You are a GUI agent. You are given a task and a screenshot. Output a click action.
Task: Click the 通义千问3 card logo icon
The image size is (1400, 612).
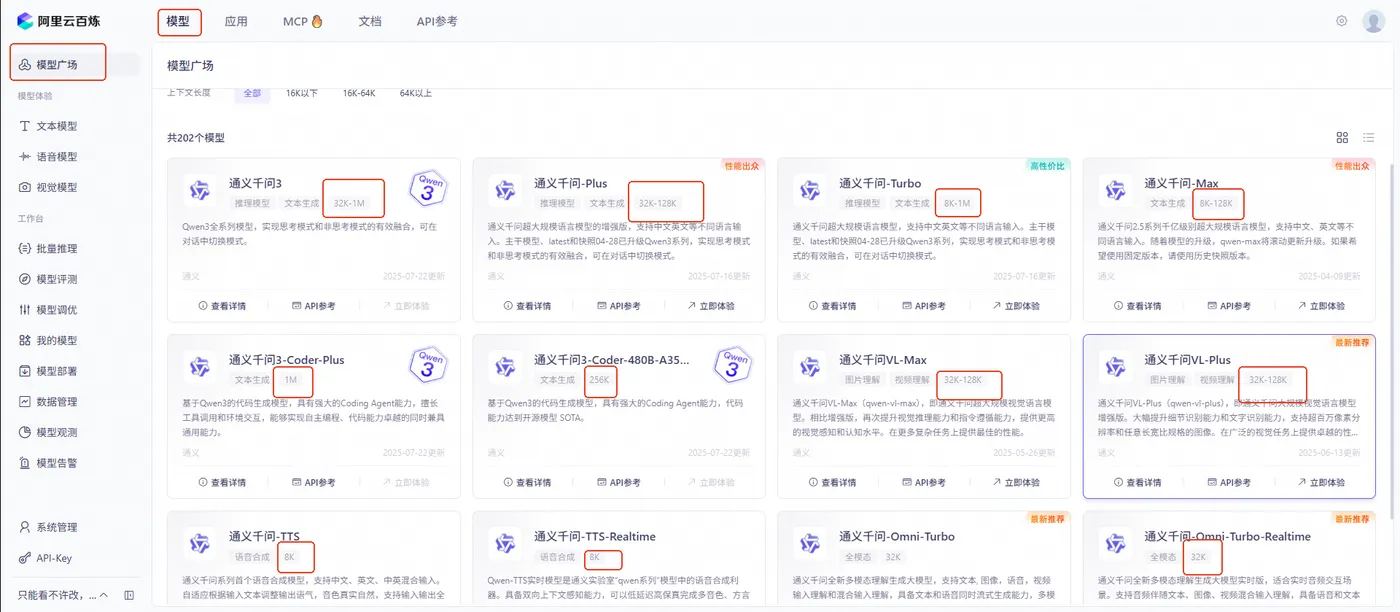click(200, 190)
